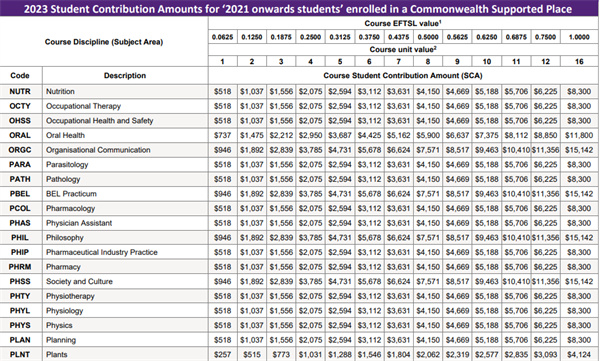This screenshot has width=600, height=361.
Task: Click the ORGC code cell
Action: pos(20,150)
